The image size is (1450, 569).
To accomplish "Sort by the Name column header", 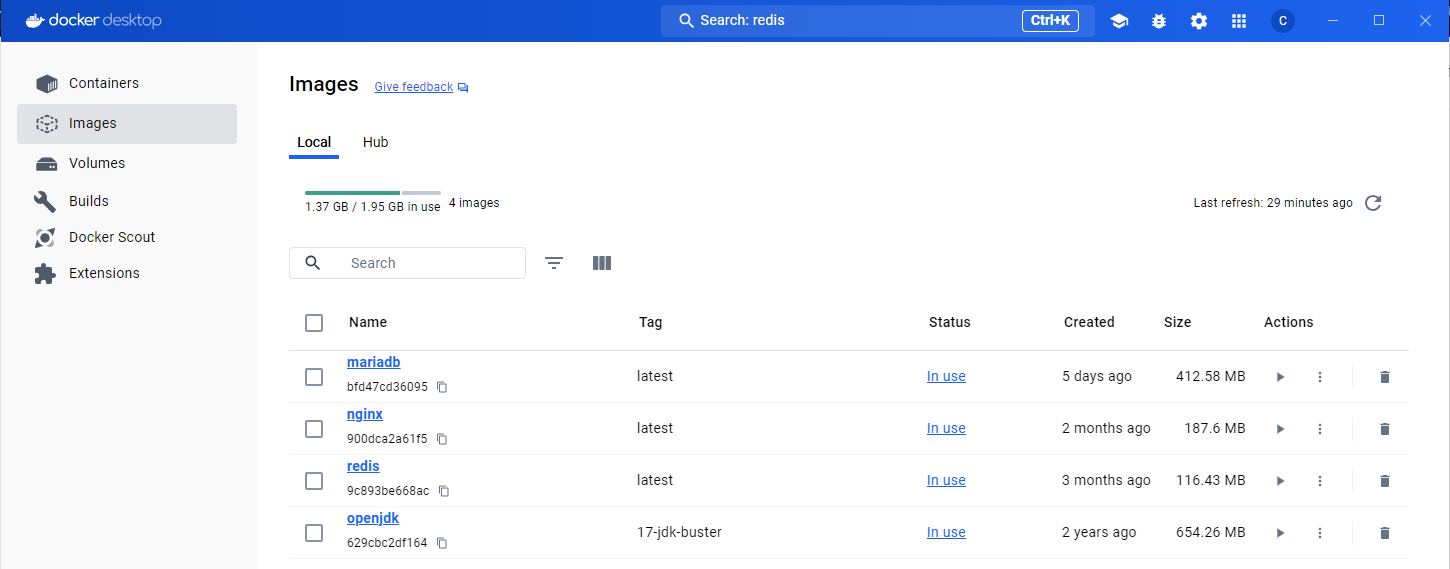I will [x=368, y=322].
